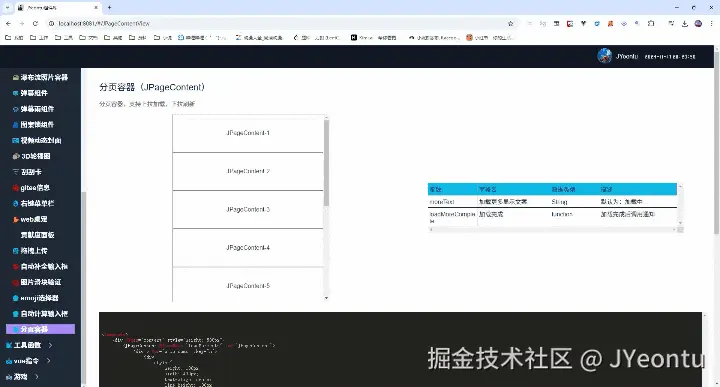Select the 图表组件 sidebar entry
This screenshot has height=387, width=720.
(33, 124)
